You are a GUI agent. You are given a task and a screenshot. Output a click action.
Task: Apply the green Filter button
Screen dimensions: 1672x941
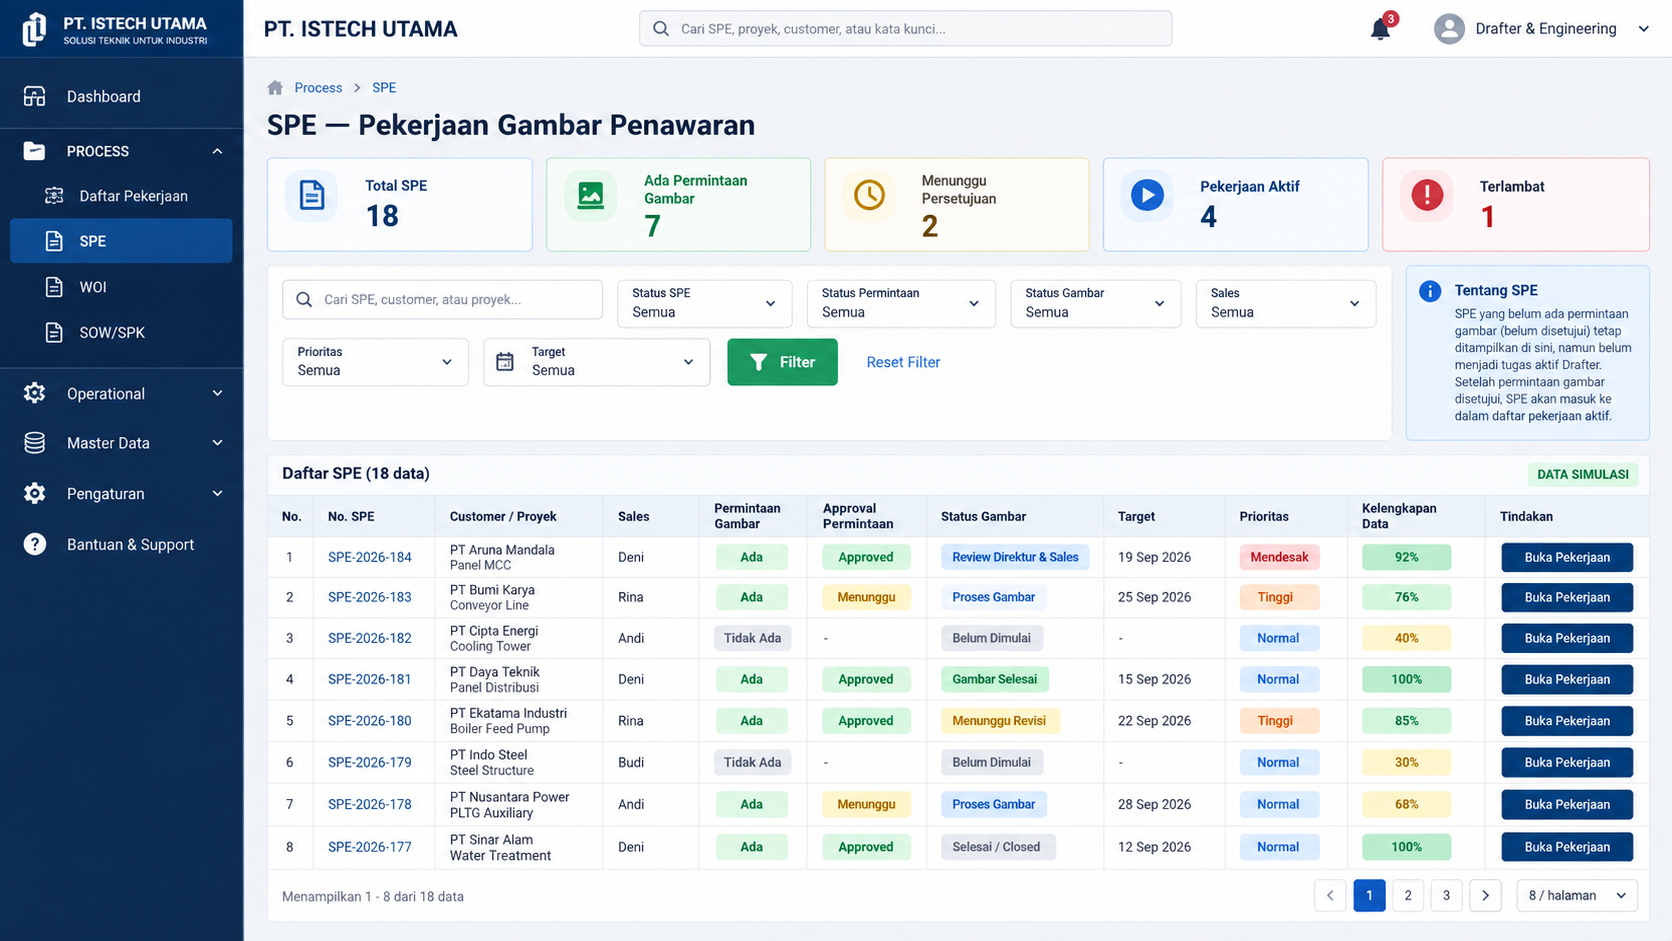tap(782, 362)
